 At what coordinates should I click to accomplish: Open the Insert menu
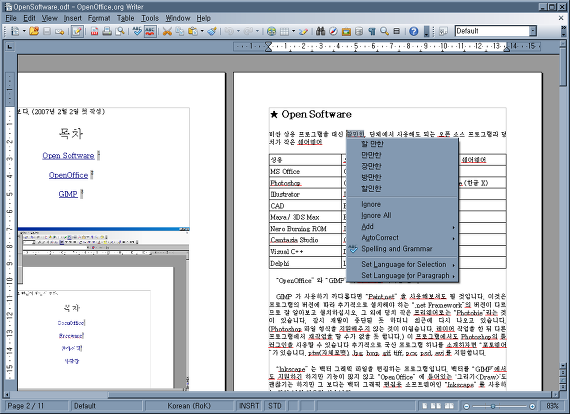(x=73, y=18)
